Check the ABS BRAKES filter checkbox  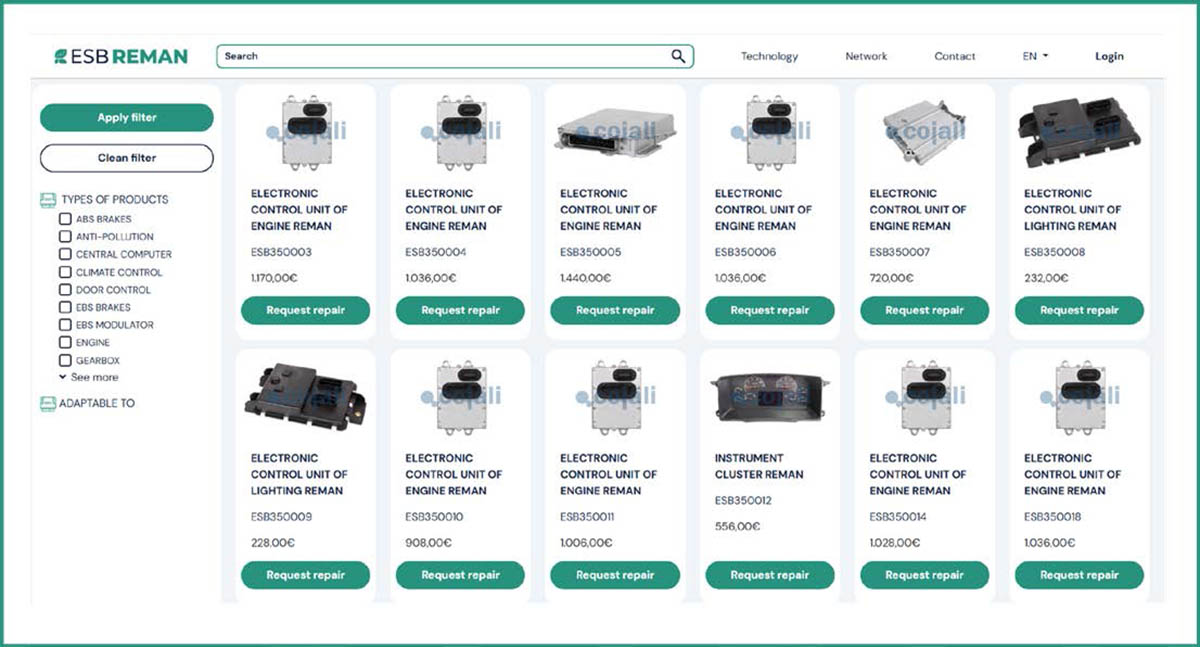(x=66, y=219)
